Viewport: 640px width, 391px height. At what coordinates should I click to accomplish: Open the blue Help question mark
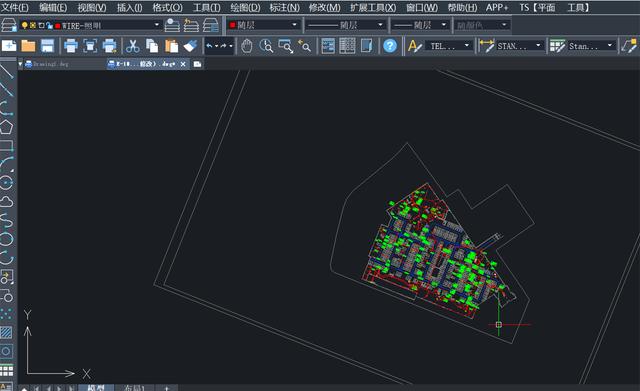coord(390,46)
